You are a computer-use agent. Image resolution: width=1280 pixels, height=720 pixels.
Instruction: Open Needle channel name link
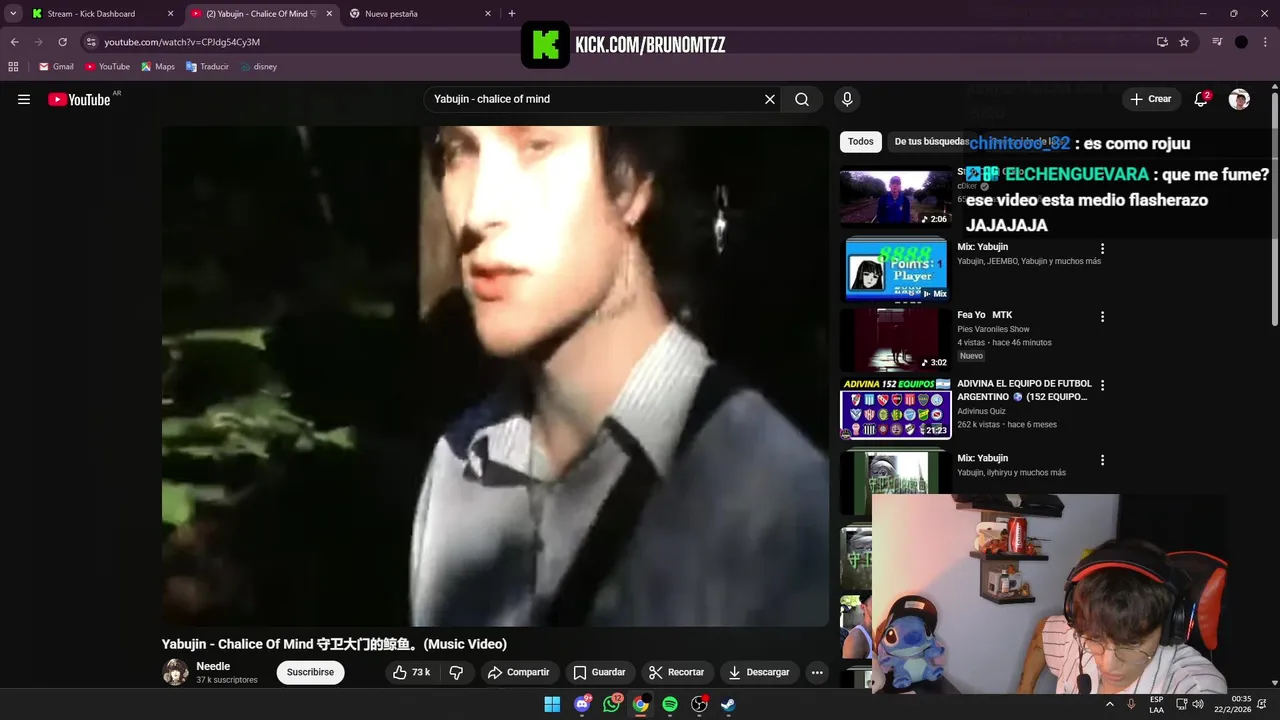pos(213,666)
